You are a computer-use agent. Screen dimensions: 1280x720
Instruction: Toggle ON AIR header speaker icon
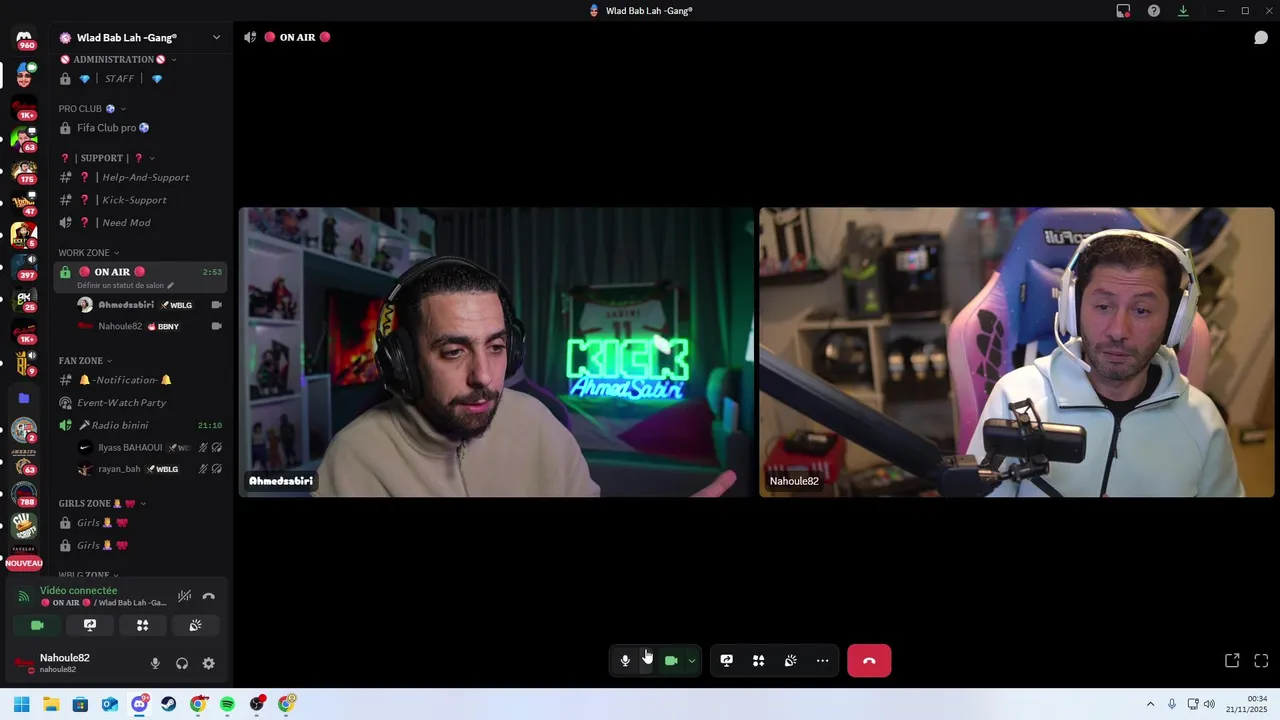[250, 37]
